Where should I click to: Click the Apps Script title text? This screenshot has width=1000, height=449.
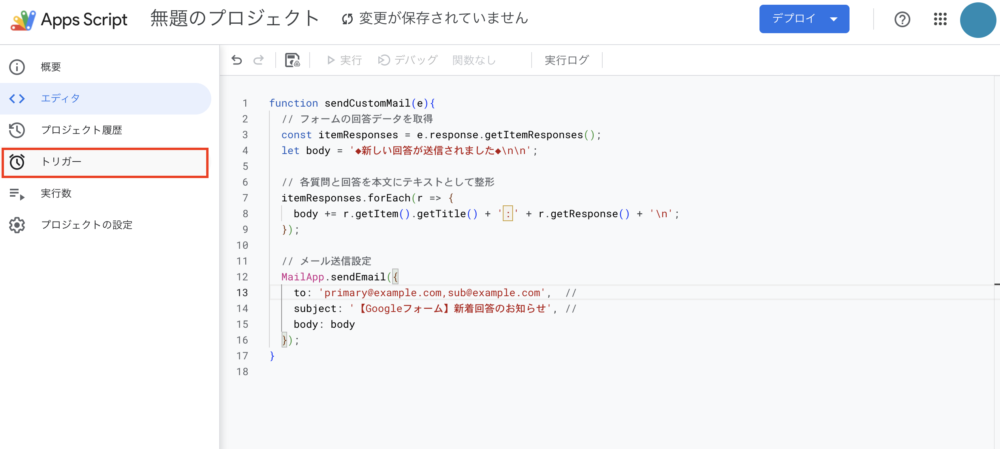(84, 20)
